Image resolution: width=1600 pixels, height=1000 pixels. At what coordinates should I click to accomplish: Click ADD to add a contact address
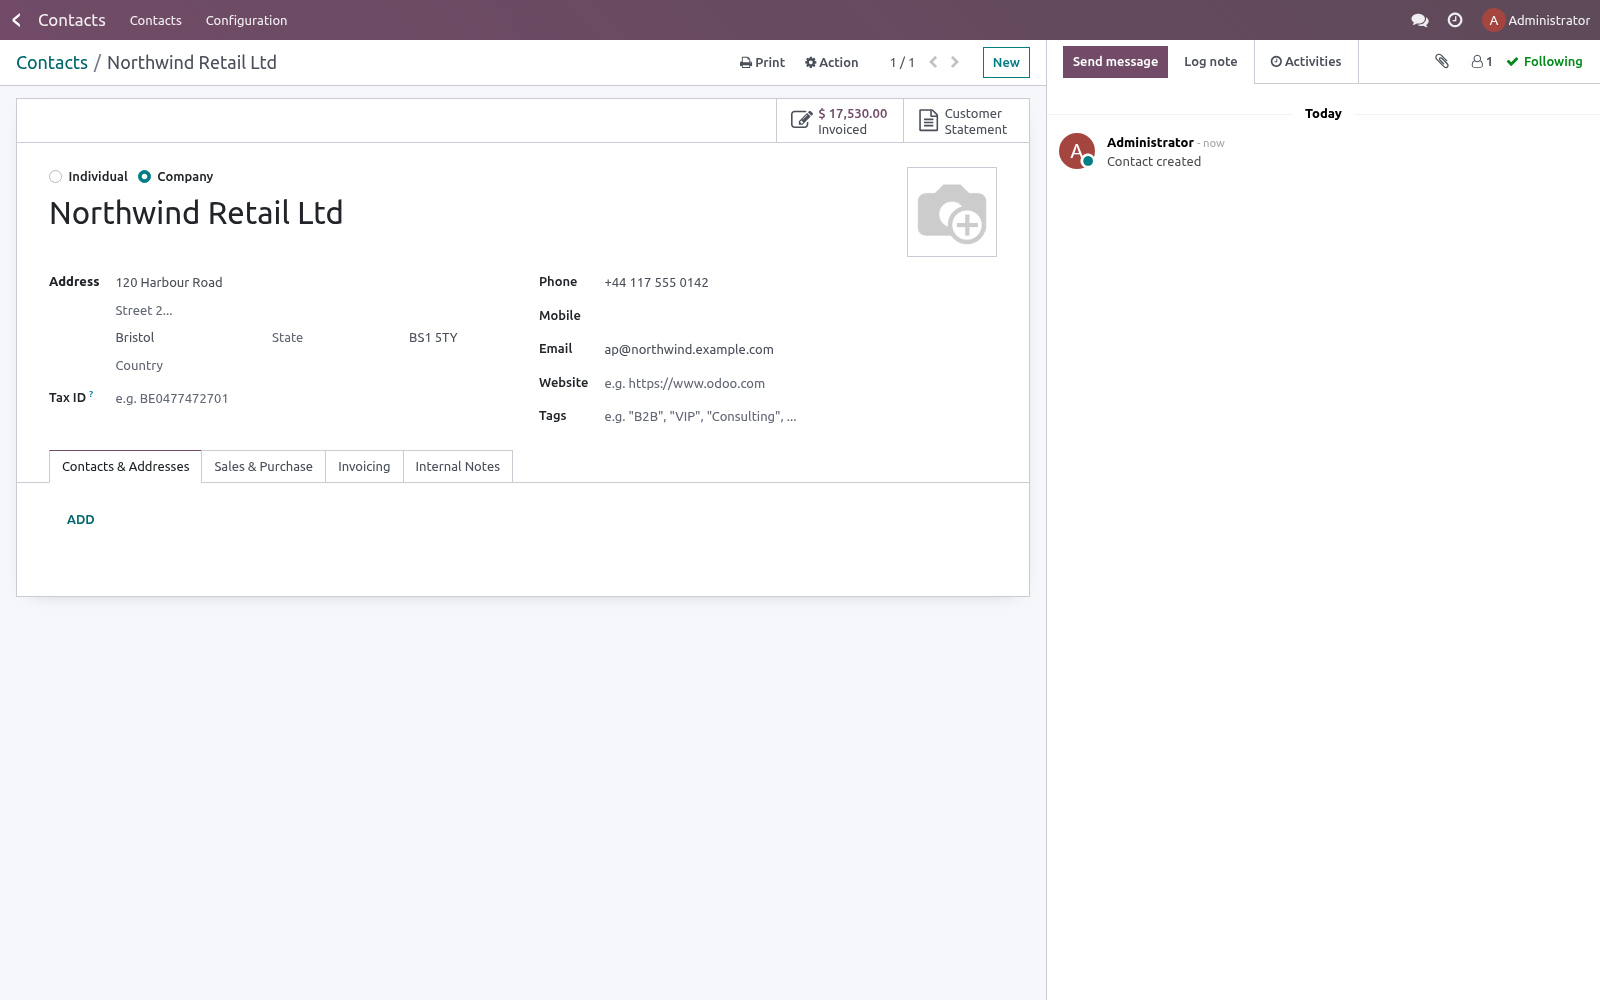(x=81, y=520)
